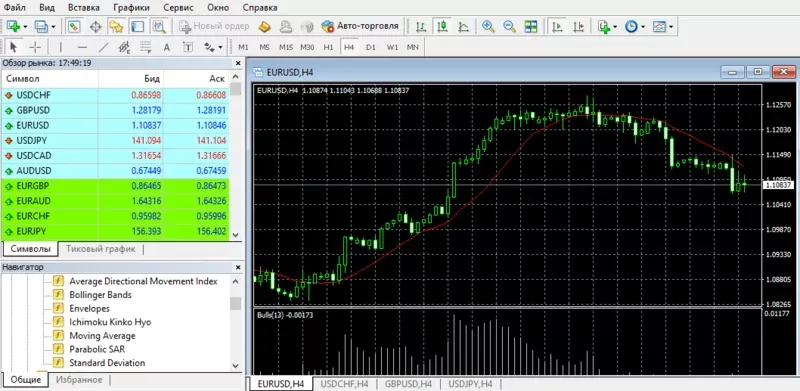Open the Terminal window icon
Image resolution: width=800 pixels, height=391 pixels.
click(x=137, y=26)
